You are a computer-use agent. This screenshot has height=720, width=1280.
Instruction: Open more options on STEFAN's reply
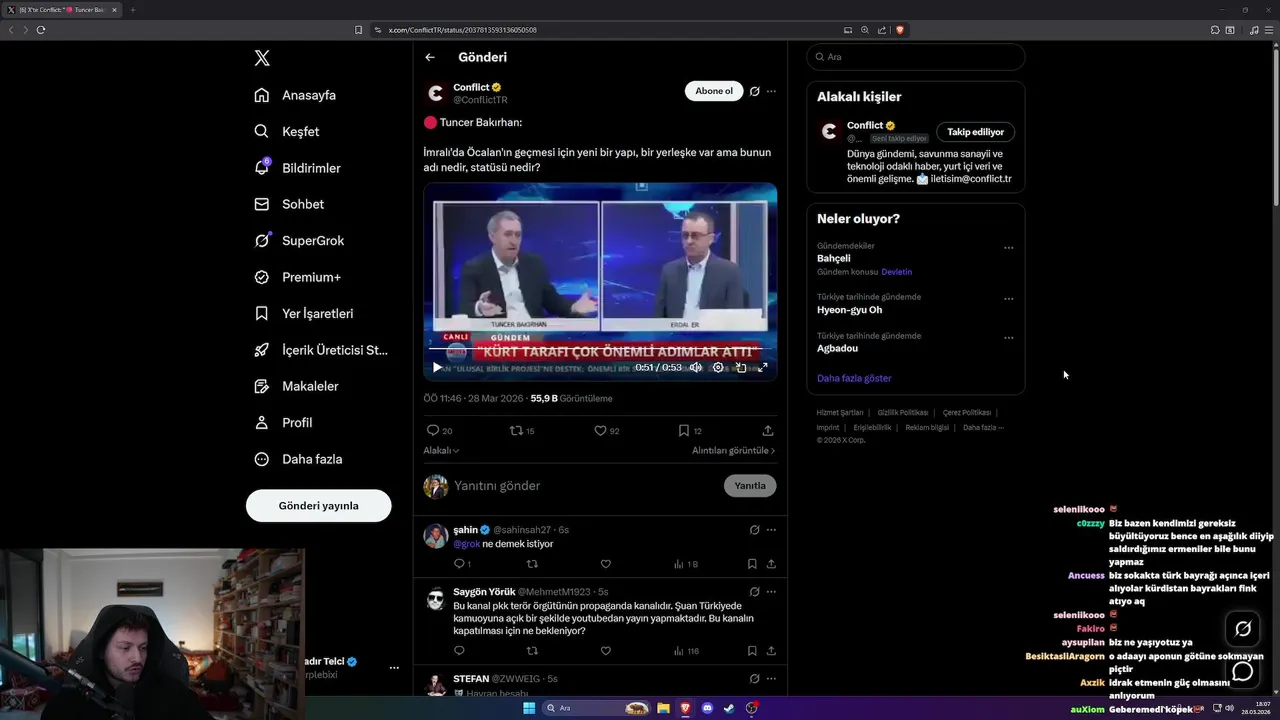point(771,678)
